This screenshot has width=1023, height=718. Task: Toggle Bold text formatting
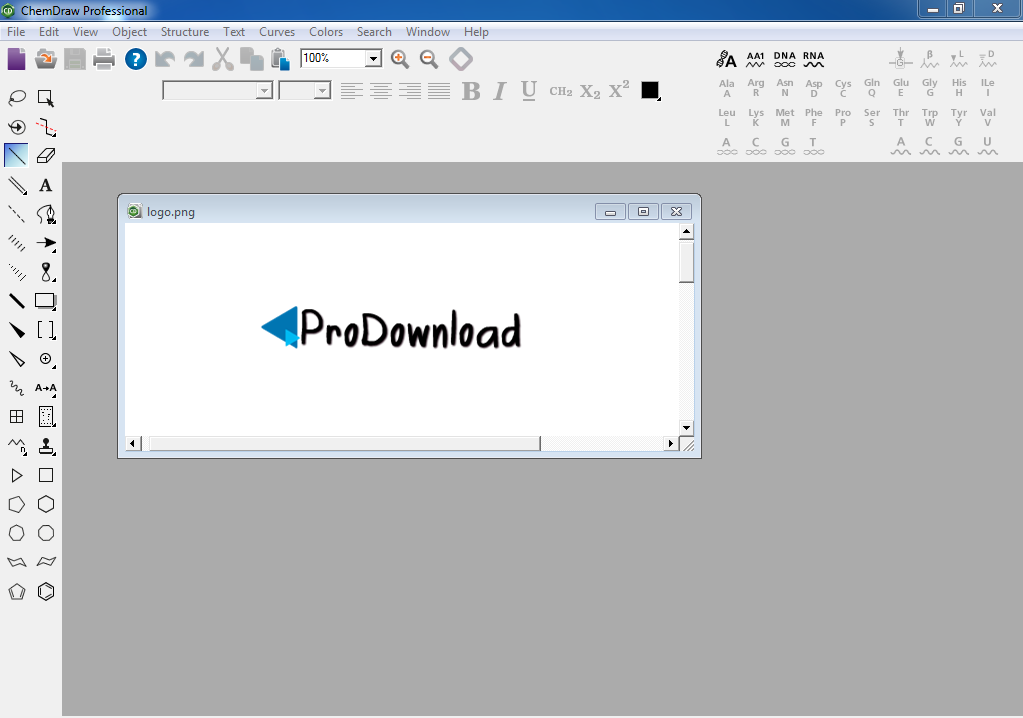coord(470,91)
